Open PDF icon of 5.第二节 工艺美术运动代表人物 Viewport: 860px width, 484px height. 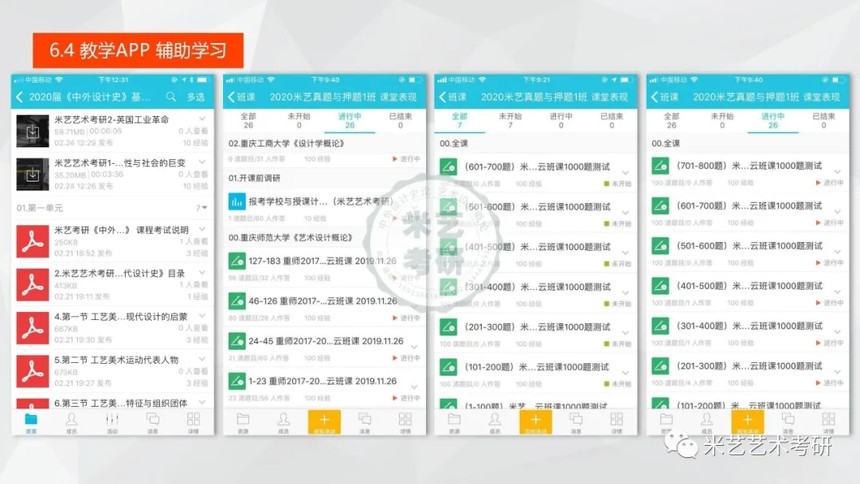(32, 372)
